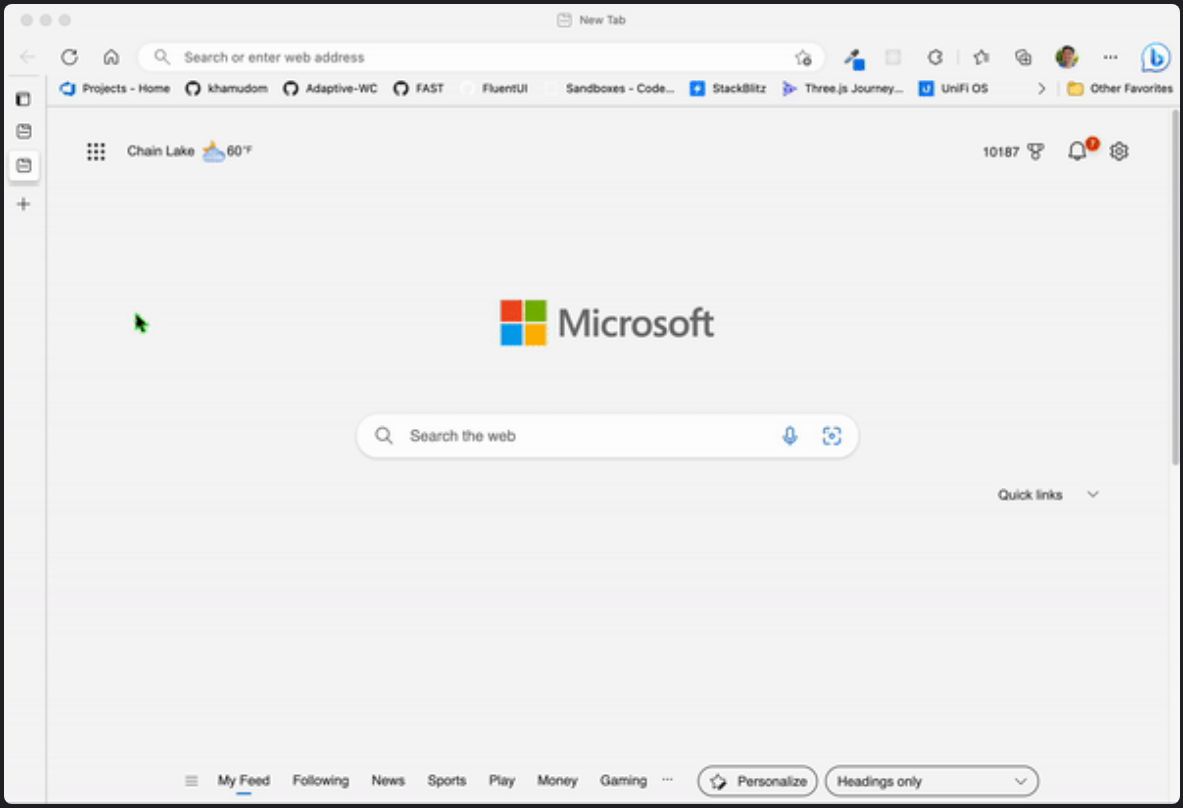Switch to the Sports tab
This screenshot has height=808, width=1183.
coord(447,781)
